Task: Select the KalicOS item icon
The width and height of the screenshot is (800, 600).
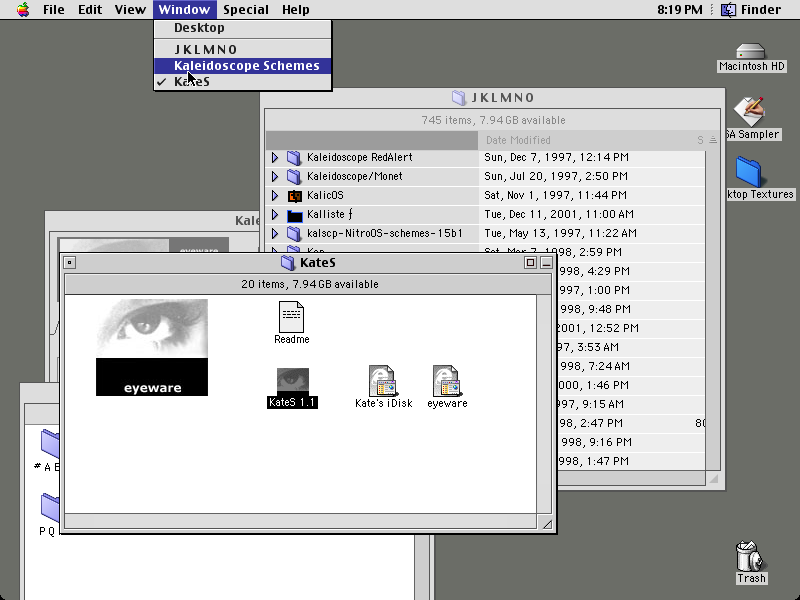Action: coord(294,196)
